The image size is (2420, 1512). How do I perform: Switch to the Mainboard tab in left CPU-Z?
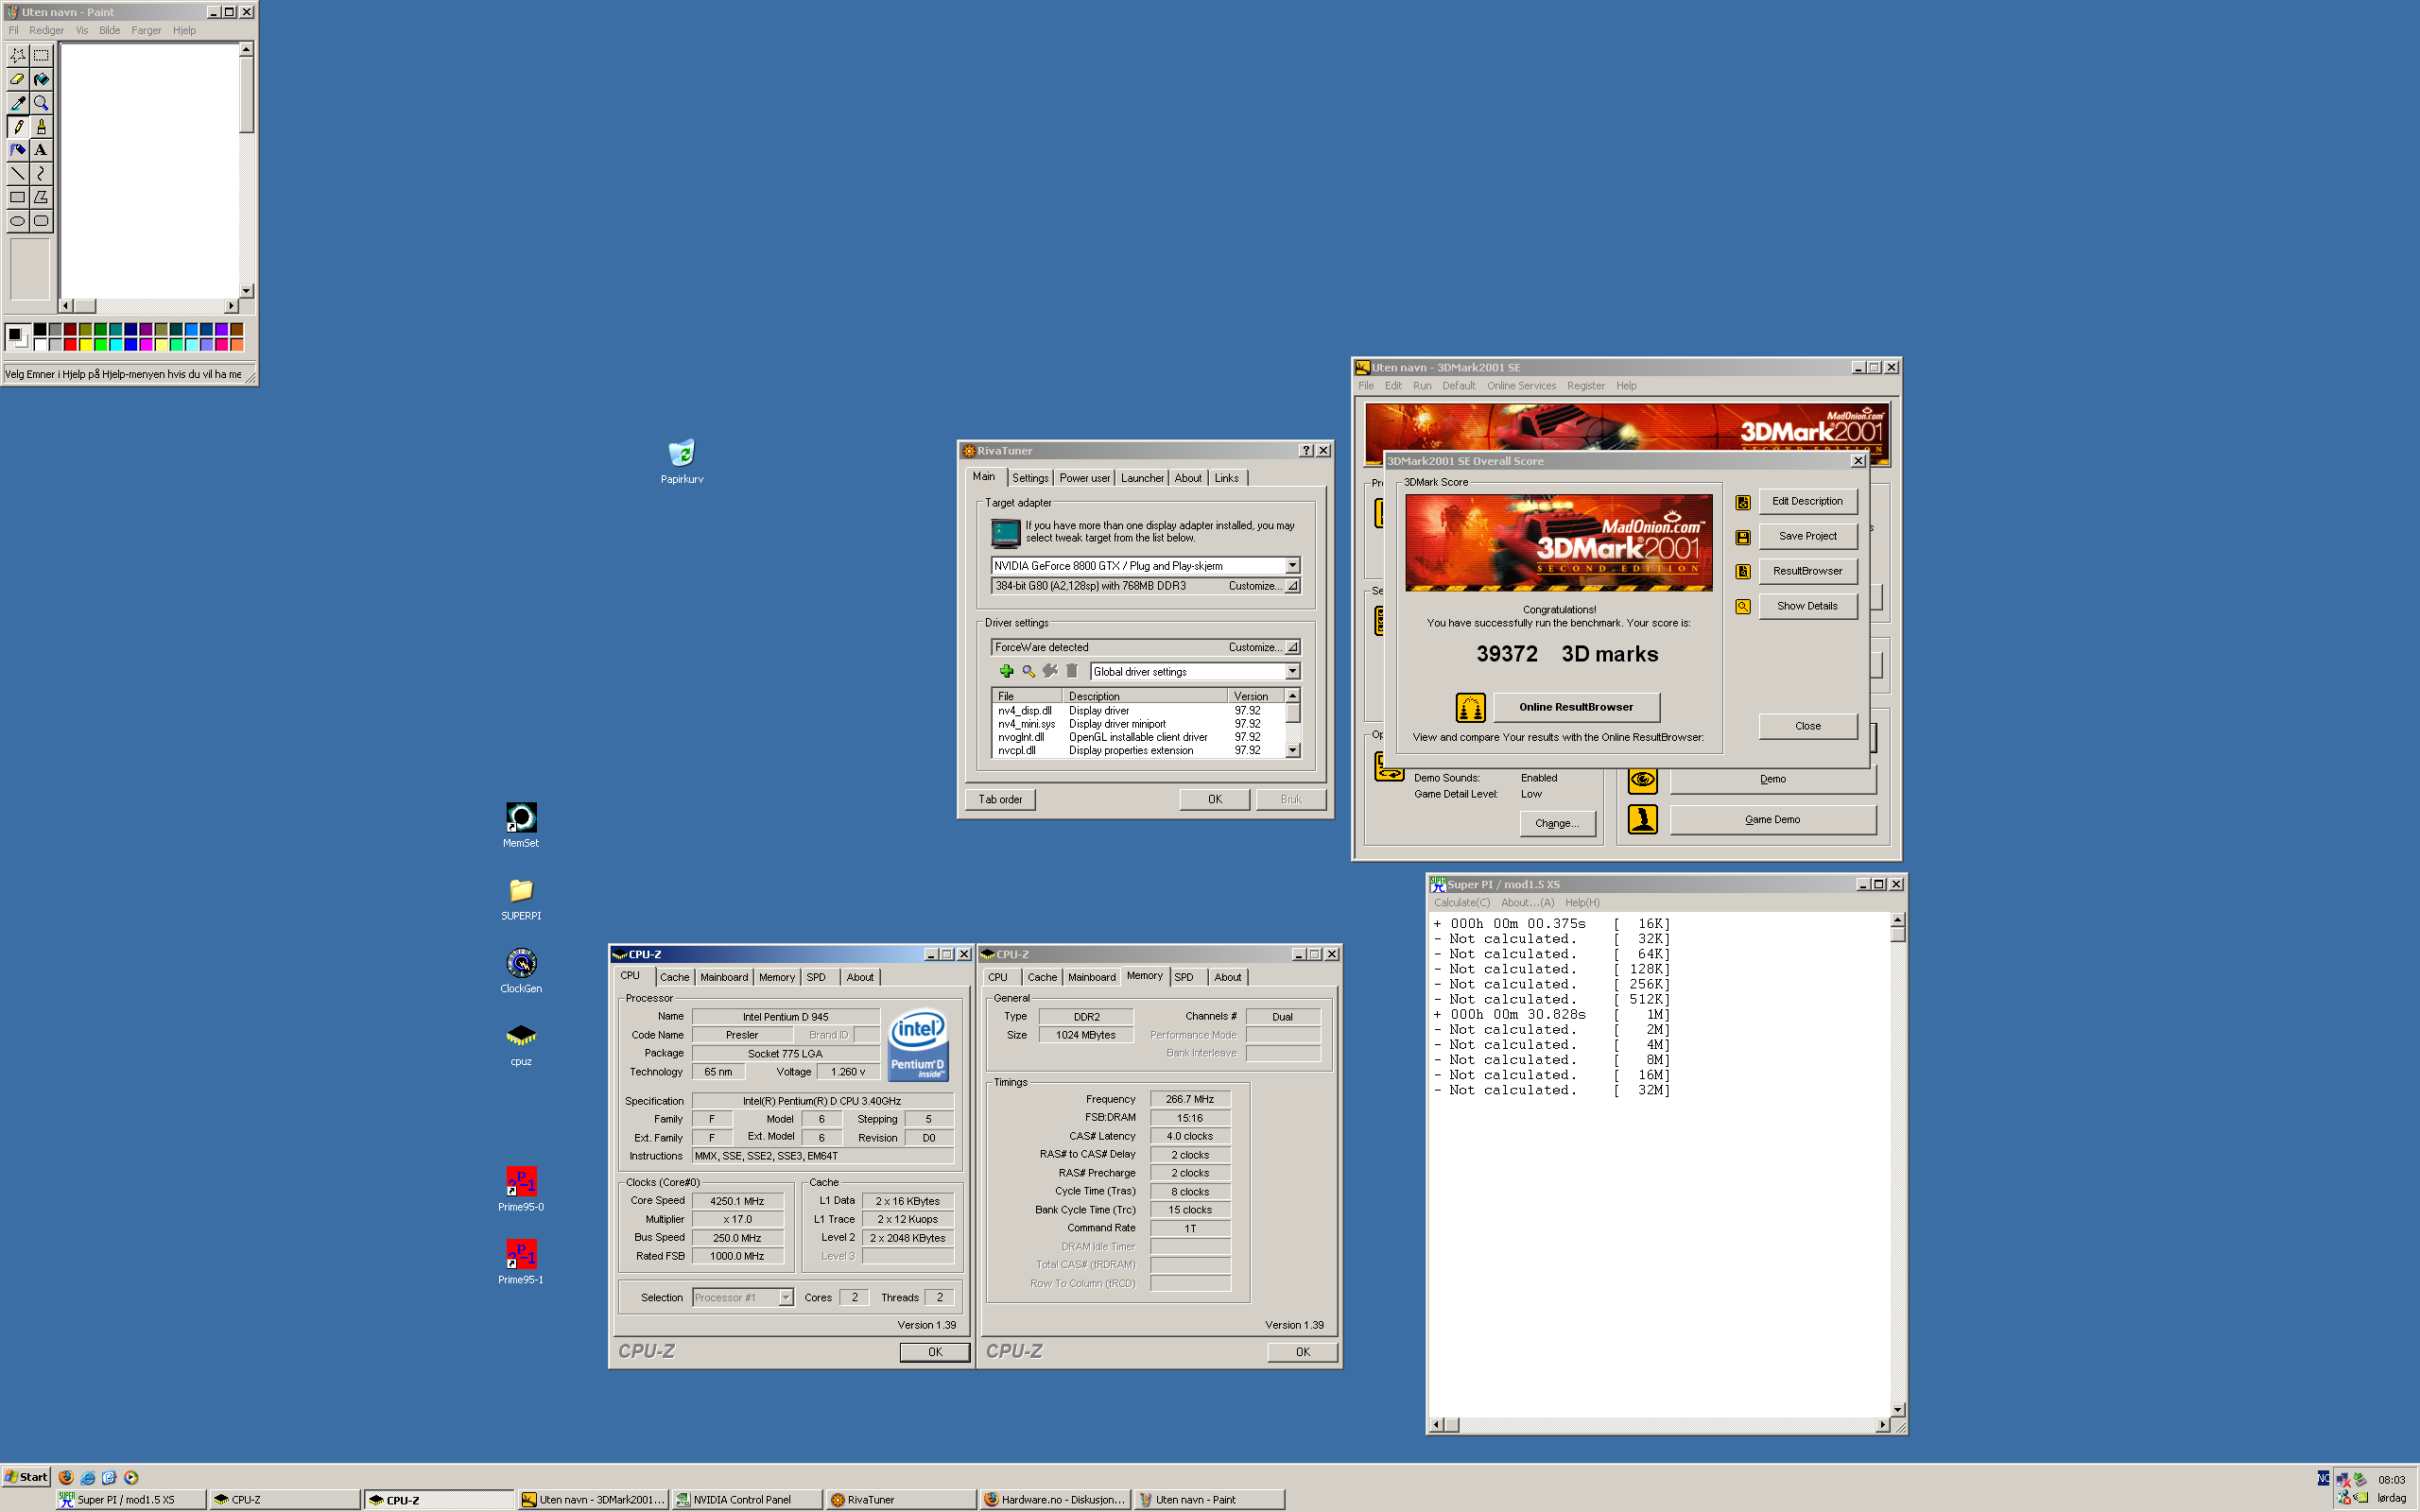pos(724,977)
